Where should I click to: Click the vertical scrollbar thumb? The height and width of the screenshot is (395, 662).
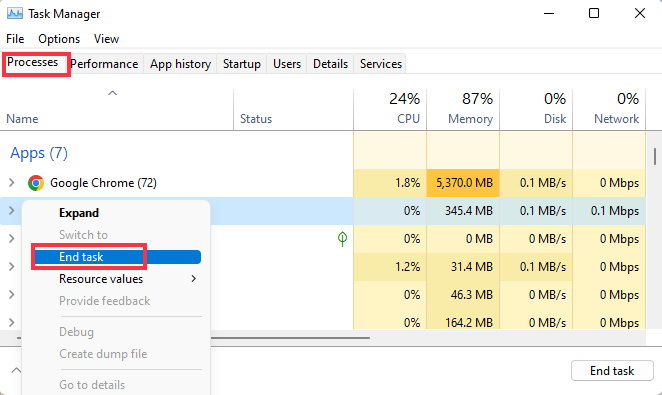[654, 156]
